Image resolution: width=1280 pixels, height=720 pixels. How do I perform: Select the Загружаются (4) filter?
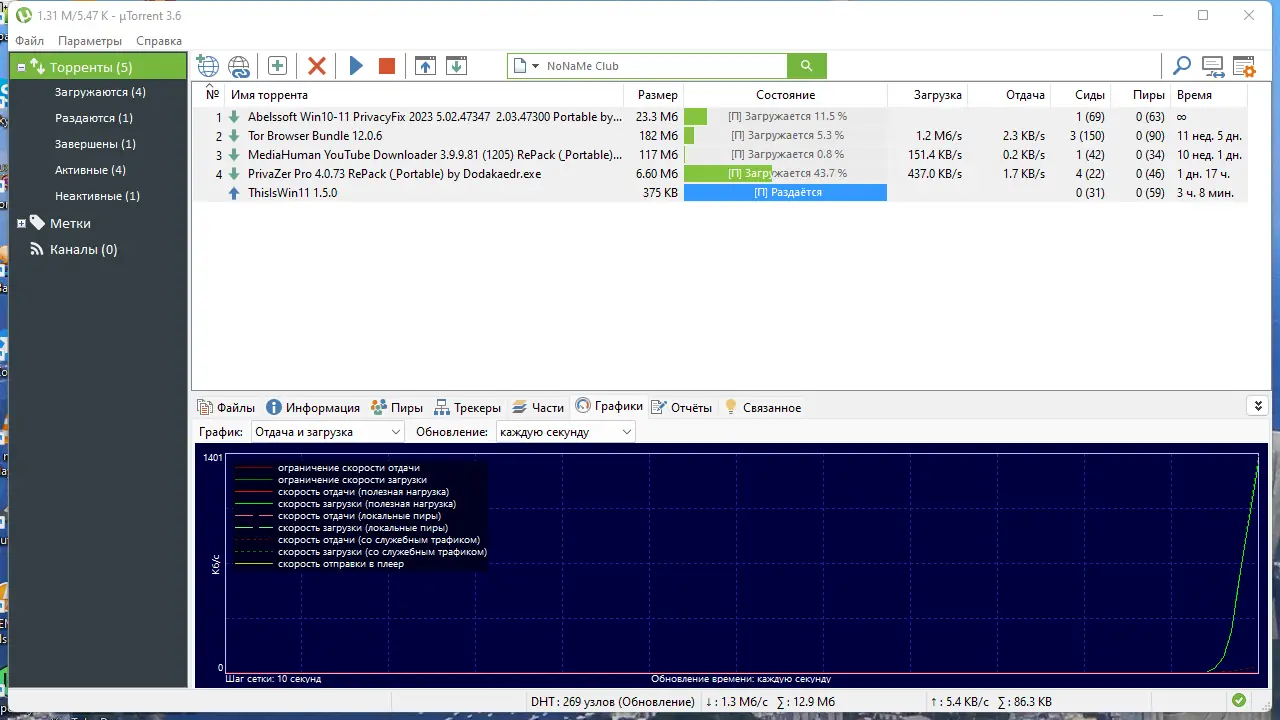(x=100, y=92)
